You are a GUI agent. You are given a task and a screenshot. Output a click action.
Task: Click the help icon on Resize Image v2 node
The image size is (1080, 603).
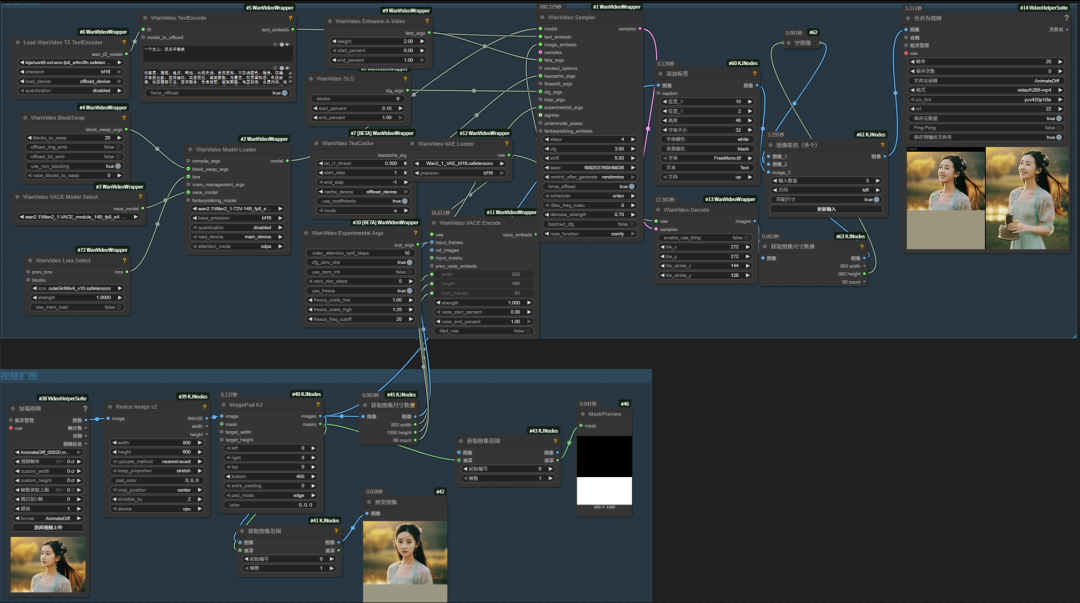coord(204,407)
